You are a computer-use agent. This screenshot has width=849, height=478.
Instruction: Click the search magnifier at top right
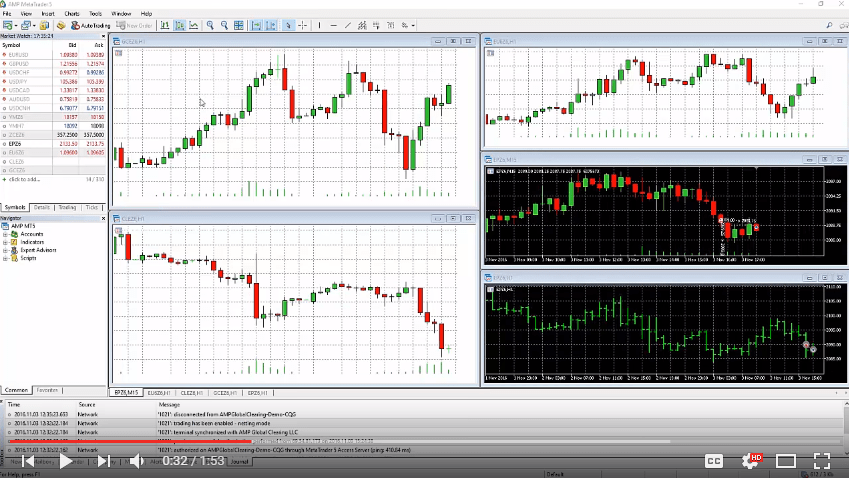[829, 25]
